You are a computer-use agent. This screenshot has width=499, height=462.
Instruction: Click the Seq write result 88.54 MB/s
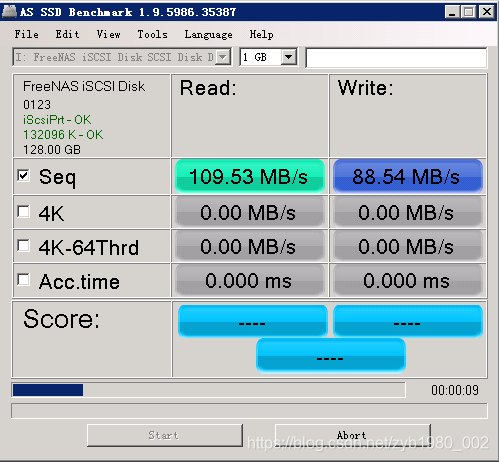[x=408, y=176]
